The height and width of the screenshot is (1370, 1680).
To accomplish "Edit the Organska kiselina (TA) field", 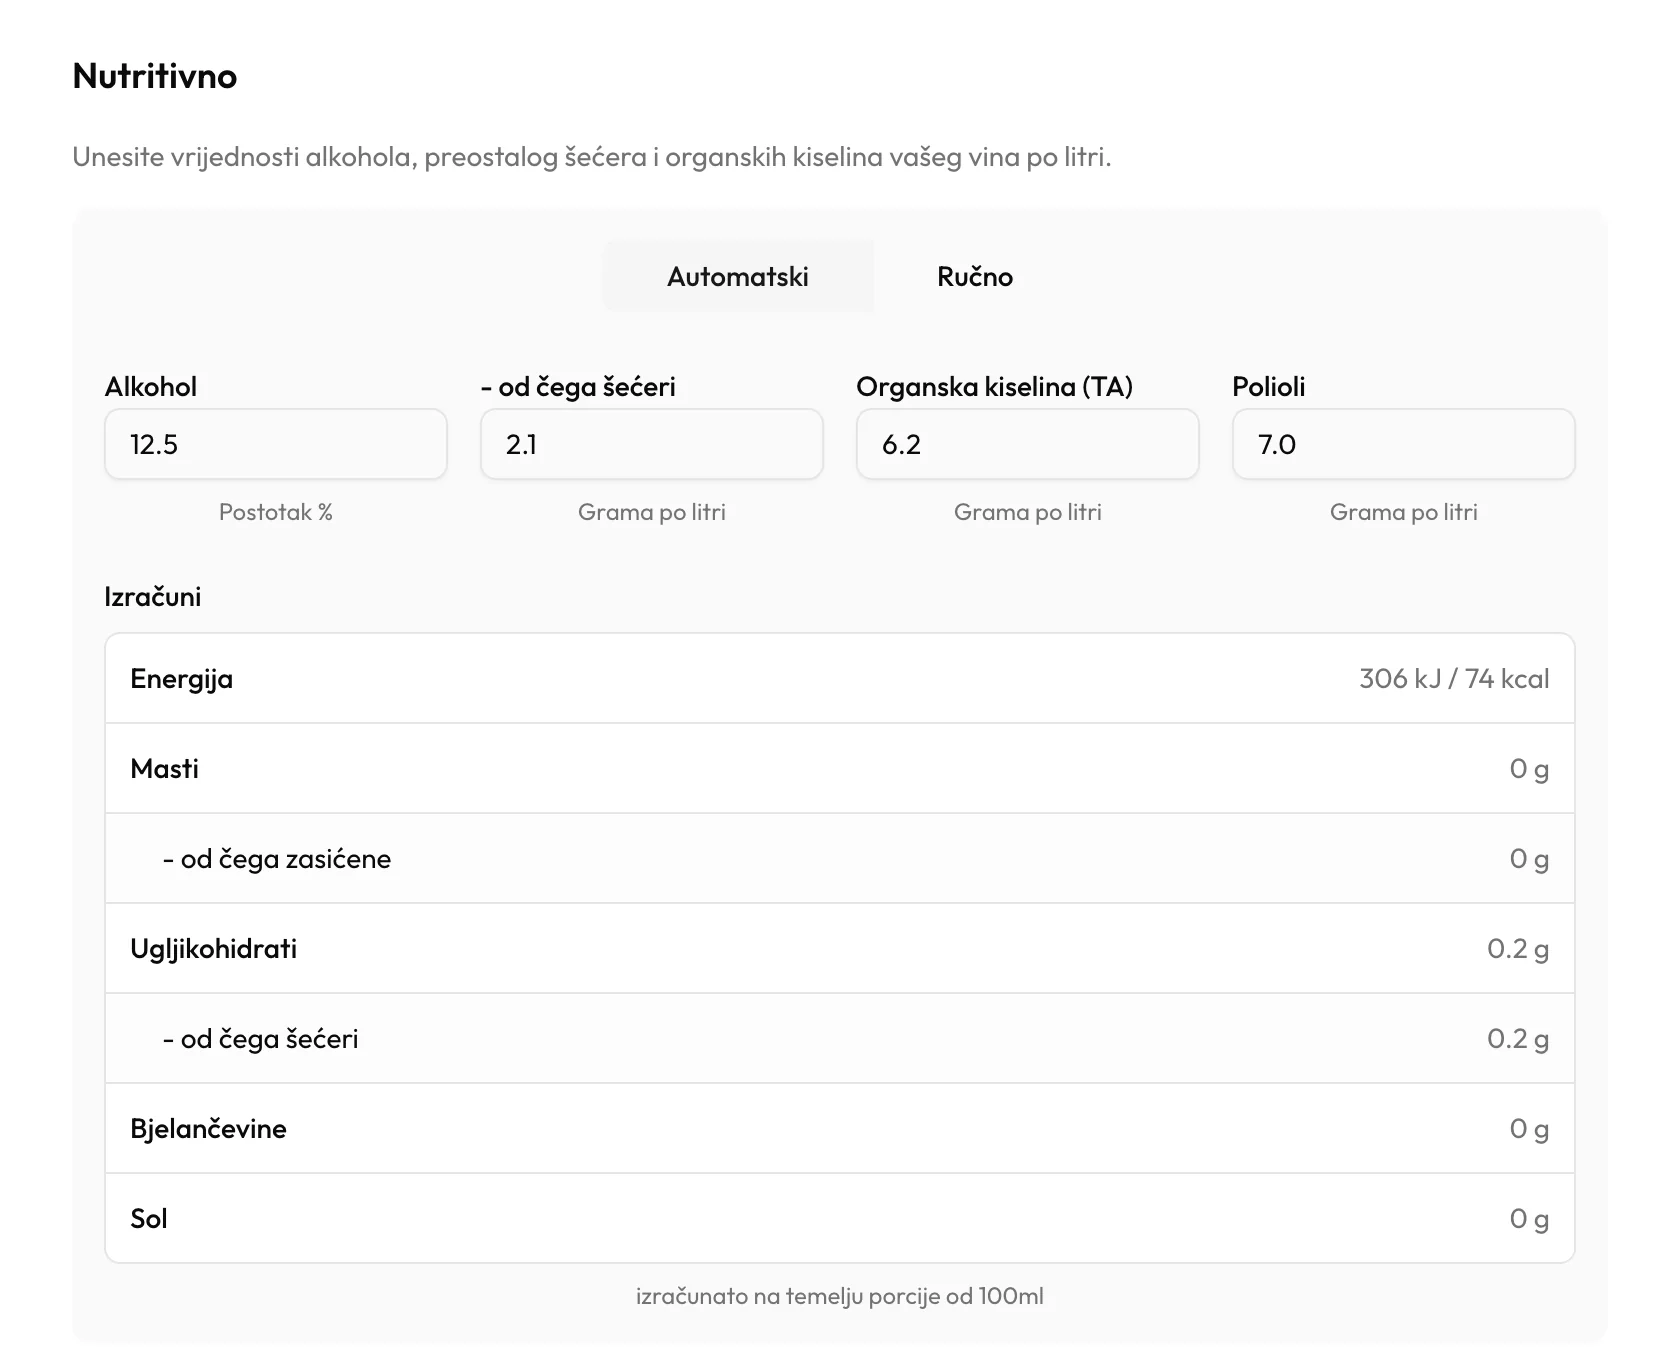I will 1028,444.
